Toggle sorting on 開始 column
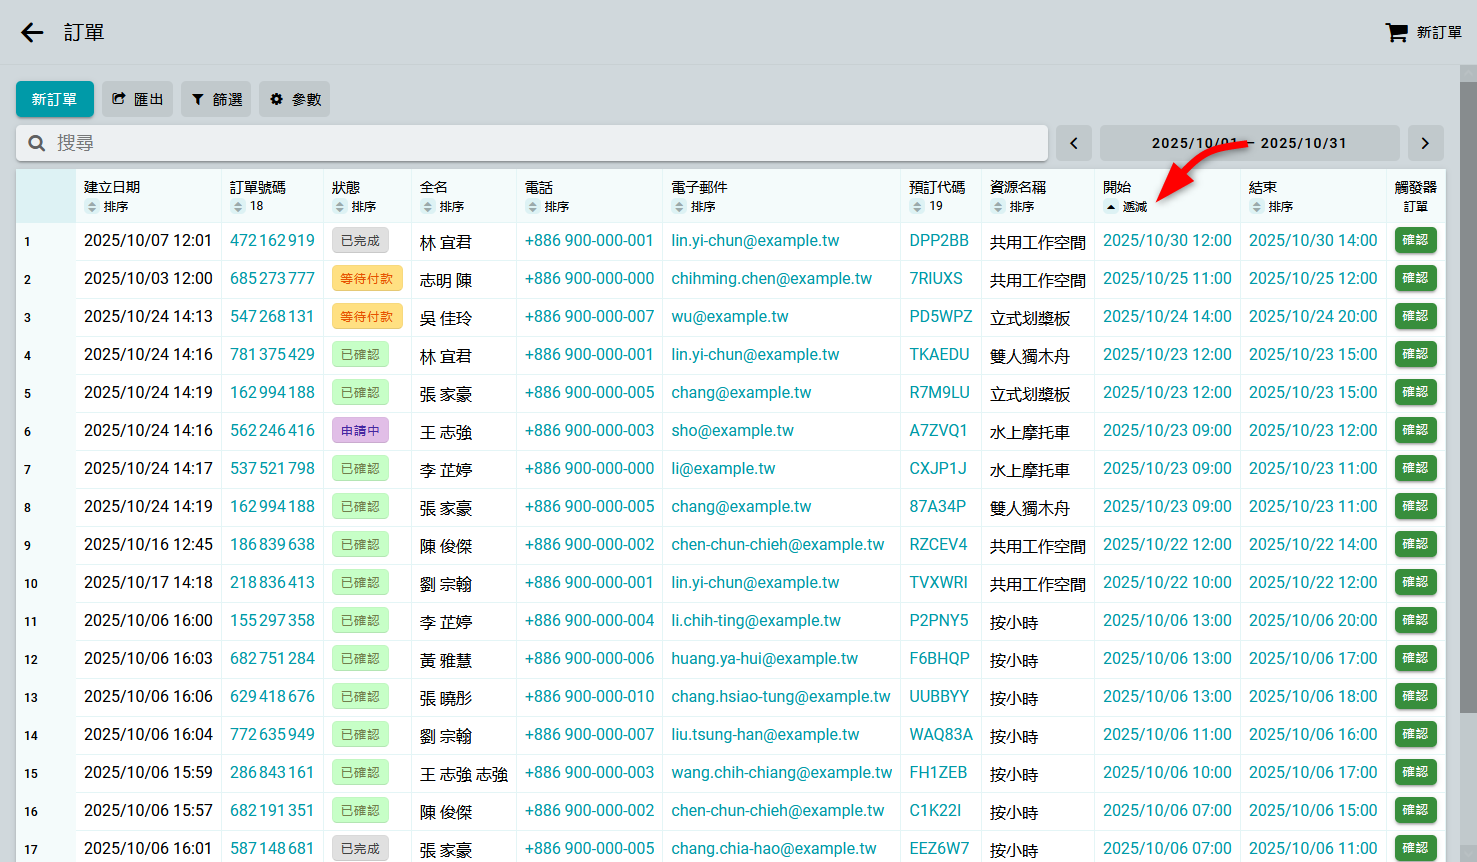1477x862 pixels. (1126, 207)
